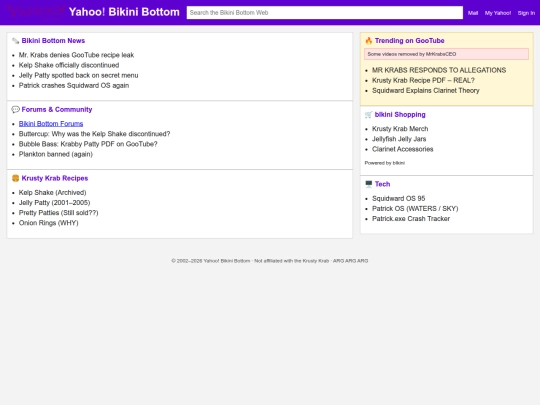540x405 pixels.
Task: Focus the Search the Bikini Bottom Web field
Action: (325, 13)
